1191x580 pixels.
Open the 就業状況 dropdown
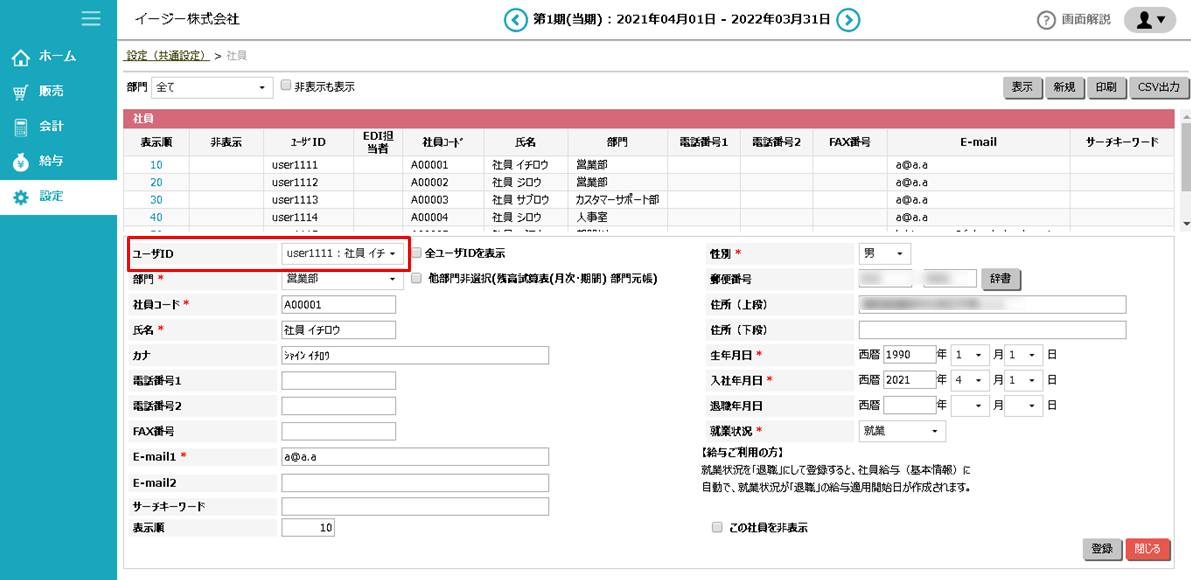902,431
